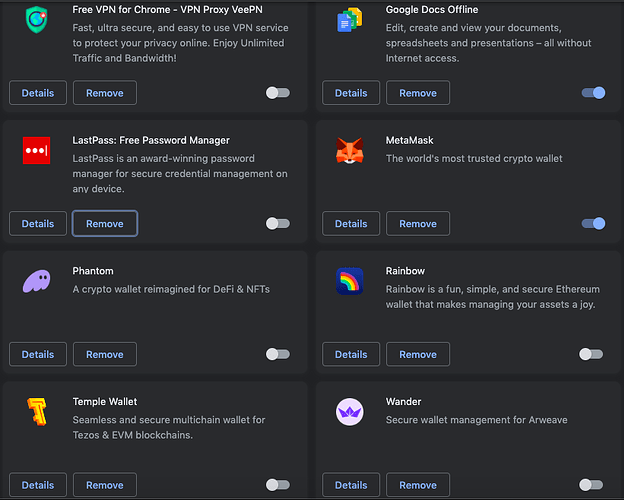Remove the Wander extension
The width and height of the screenshot is (624, 500).
(418, 484)
